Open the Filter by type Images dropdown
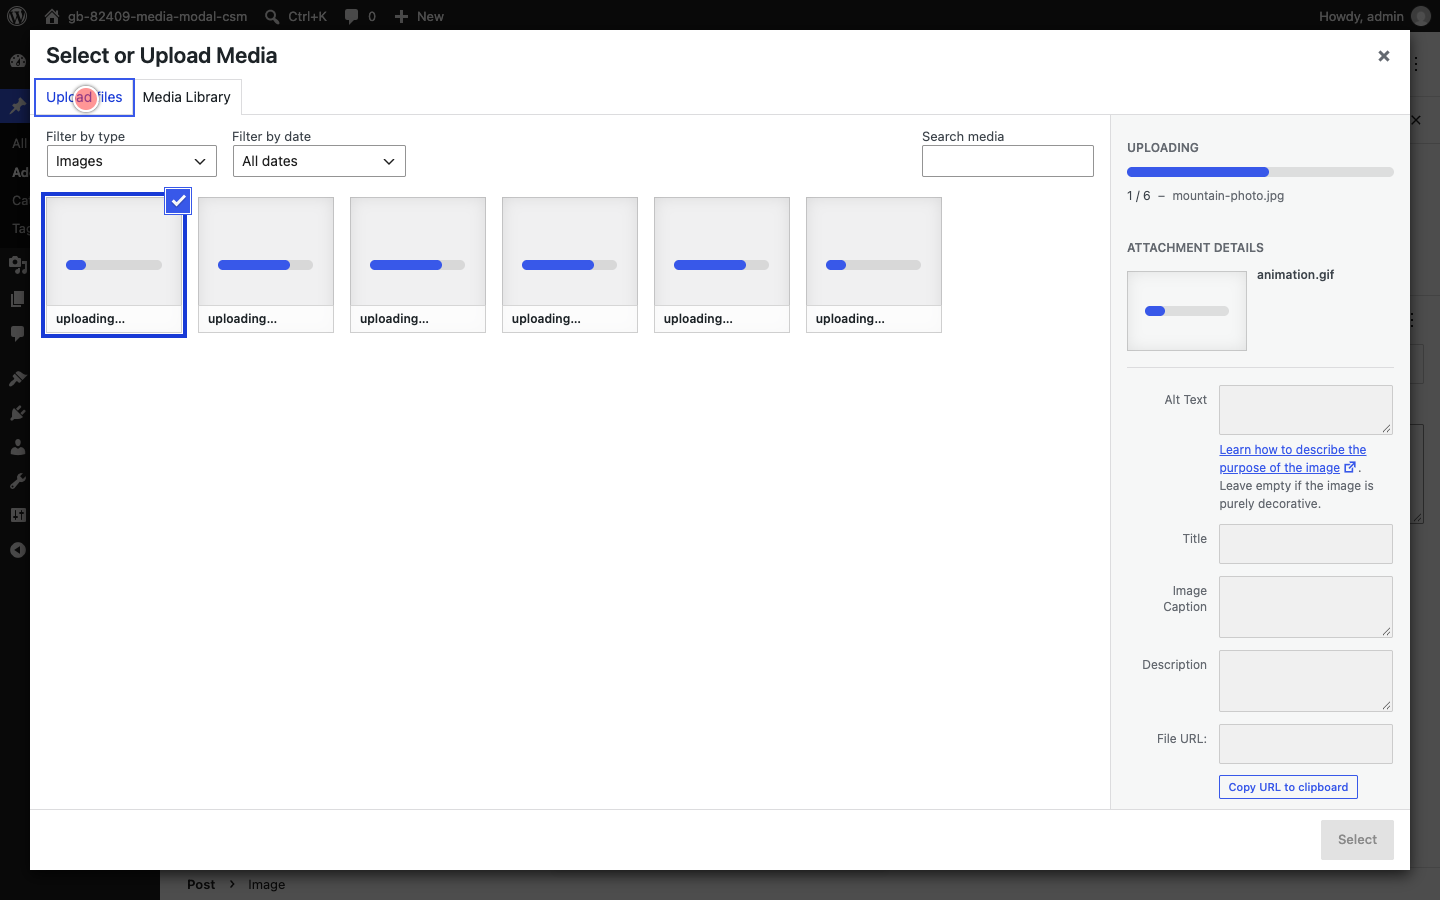Screen dimensions: 1440x900 point(132,161)
